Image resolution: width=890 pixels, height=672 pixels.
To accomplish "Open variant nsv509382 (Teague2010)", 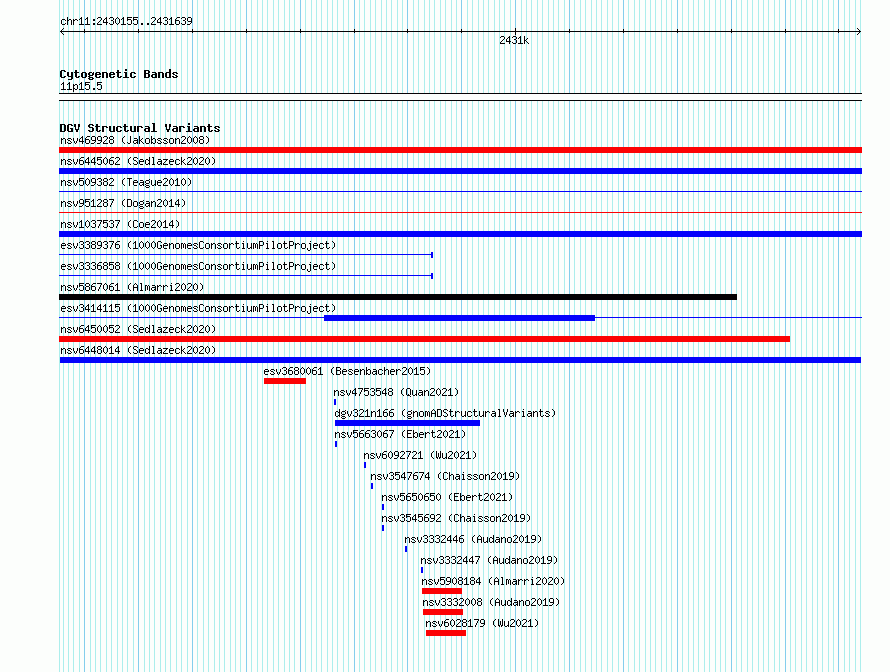I will 126,182.
